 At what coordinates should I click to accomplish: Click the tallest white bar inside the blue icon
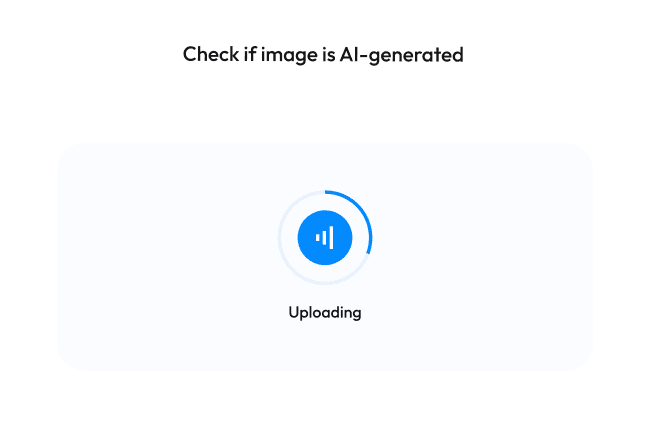pos(331,237)
